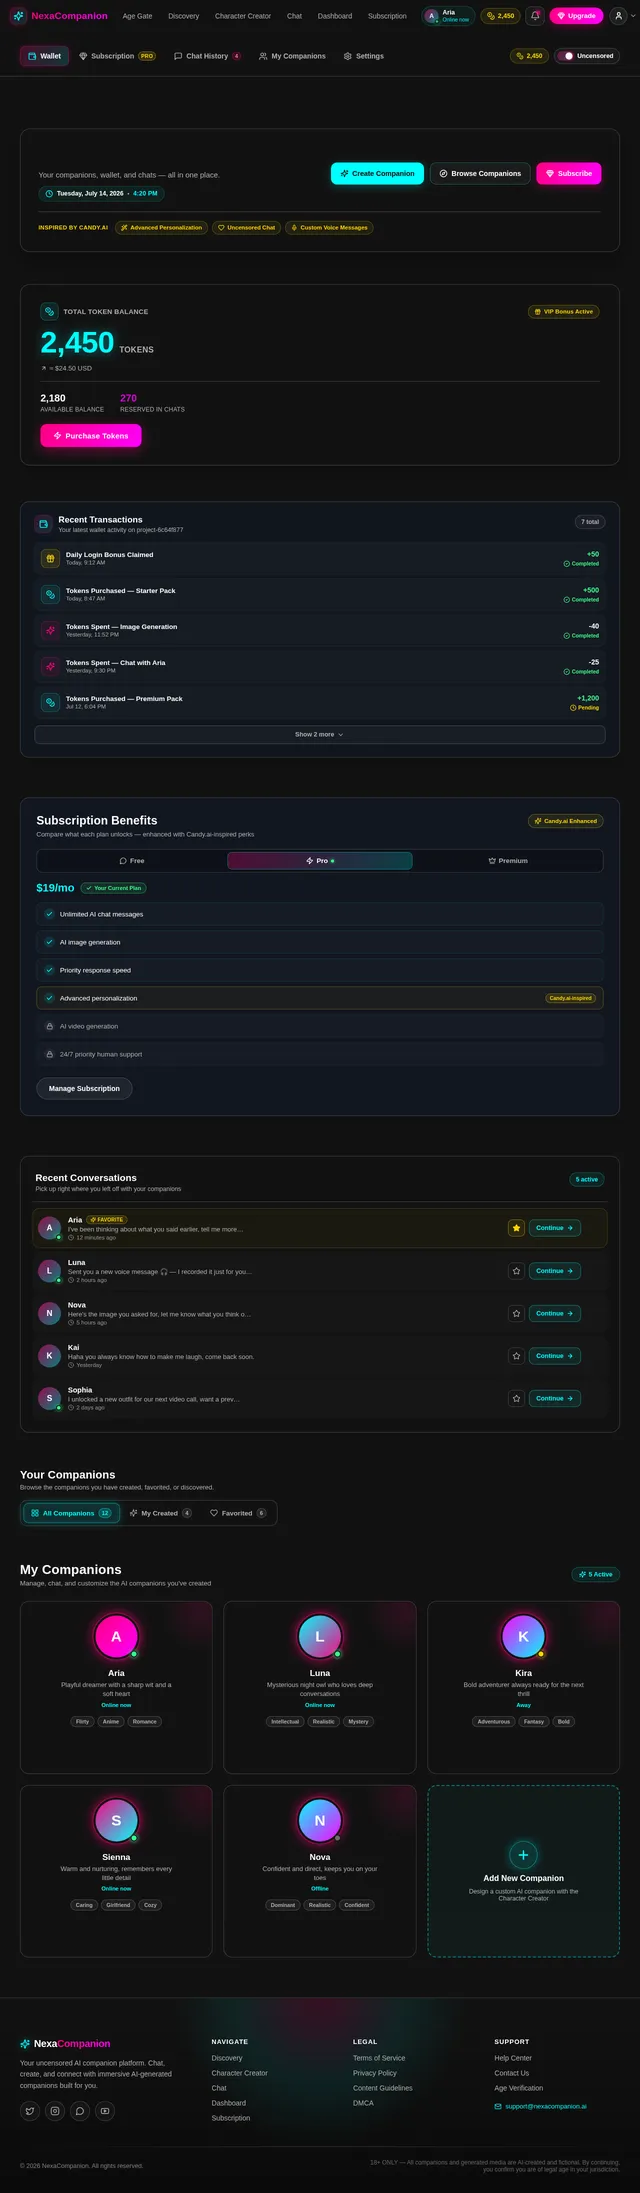The height and width of the screenshot is (2193, 640).
Task: Click the NexaCompanion logo in header
Action: pyautogui.click(x=59, y=16)
